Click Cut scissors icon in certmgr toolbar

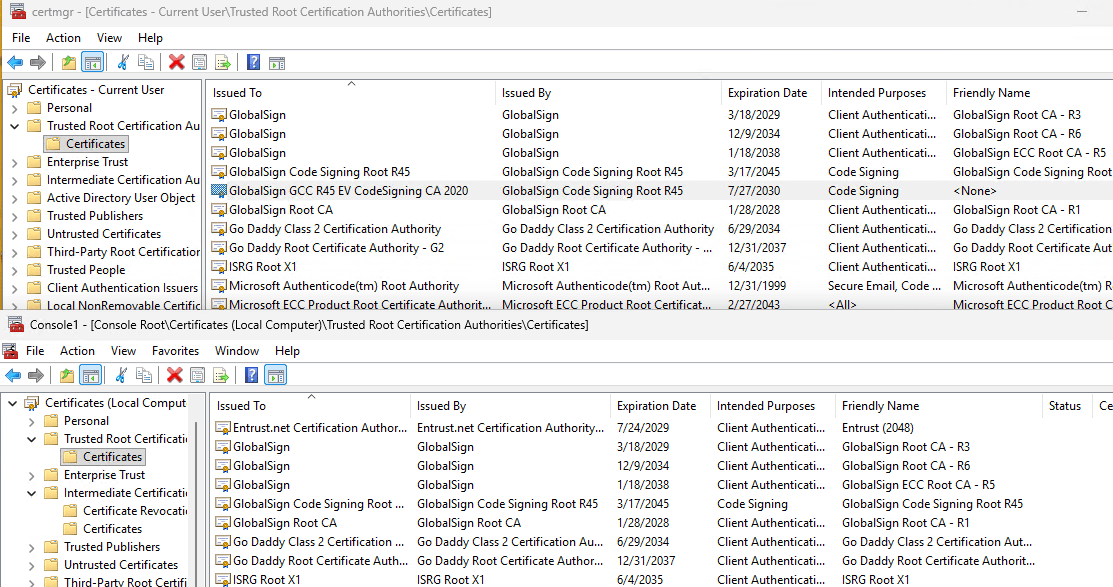click(x=123, y=62)
